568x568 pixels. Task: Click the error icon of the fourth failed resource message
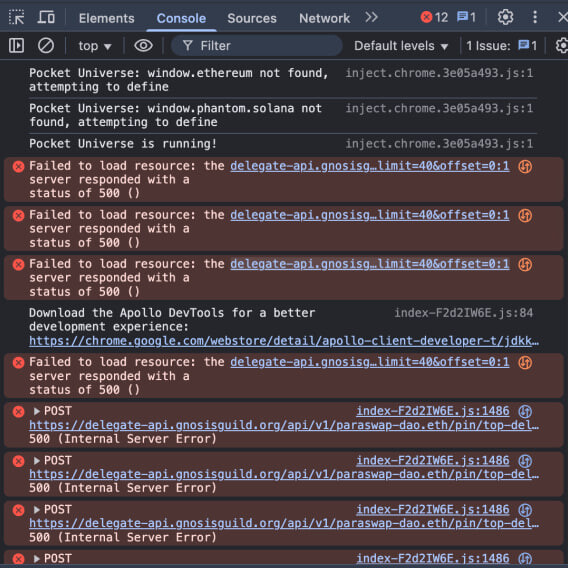[x=18, y=362]
